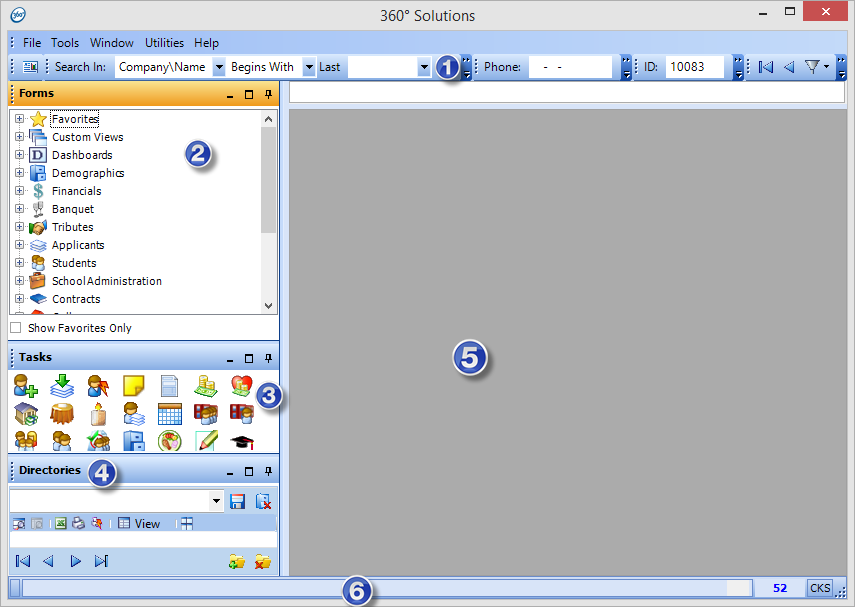Click the pencil on paper task icon
The height and width of the screenshot is (607, 855).
(x=206, y=441)
